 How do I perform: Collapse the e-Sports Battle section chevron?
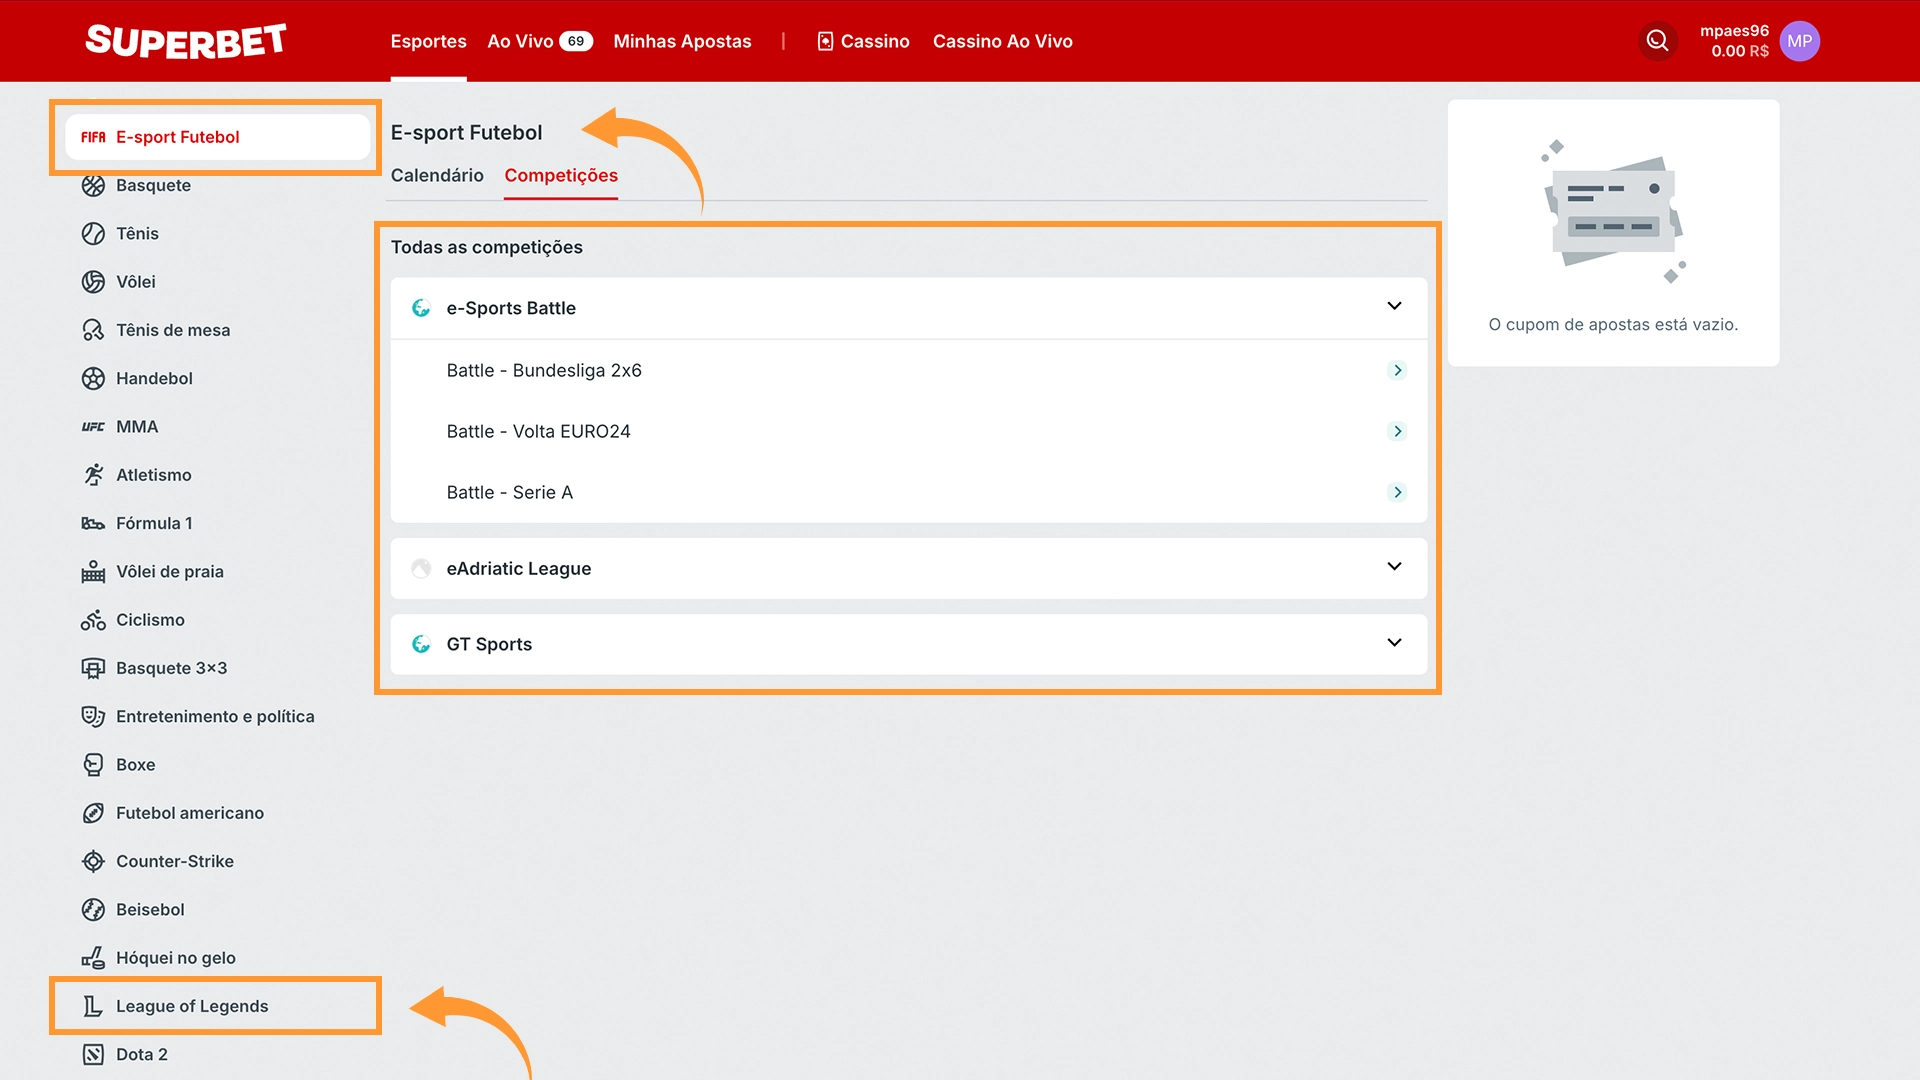click(x=1395, y=306)
